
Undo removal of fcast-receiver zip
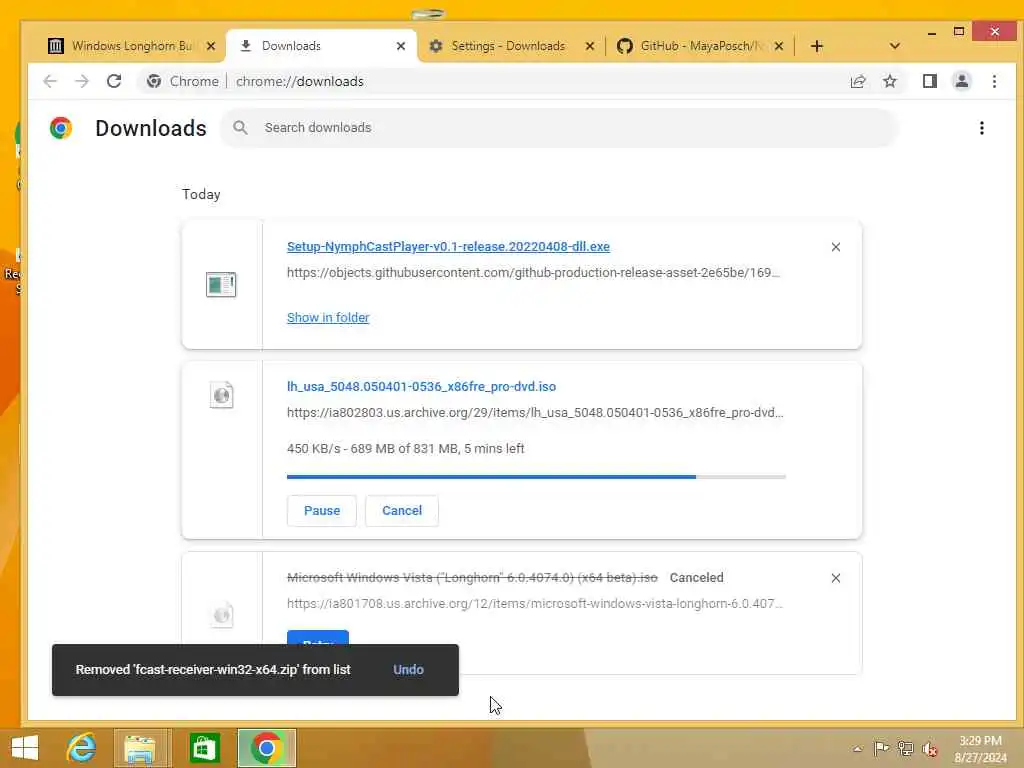[408, 669]
